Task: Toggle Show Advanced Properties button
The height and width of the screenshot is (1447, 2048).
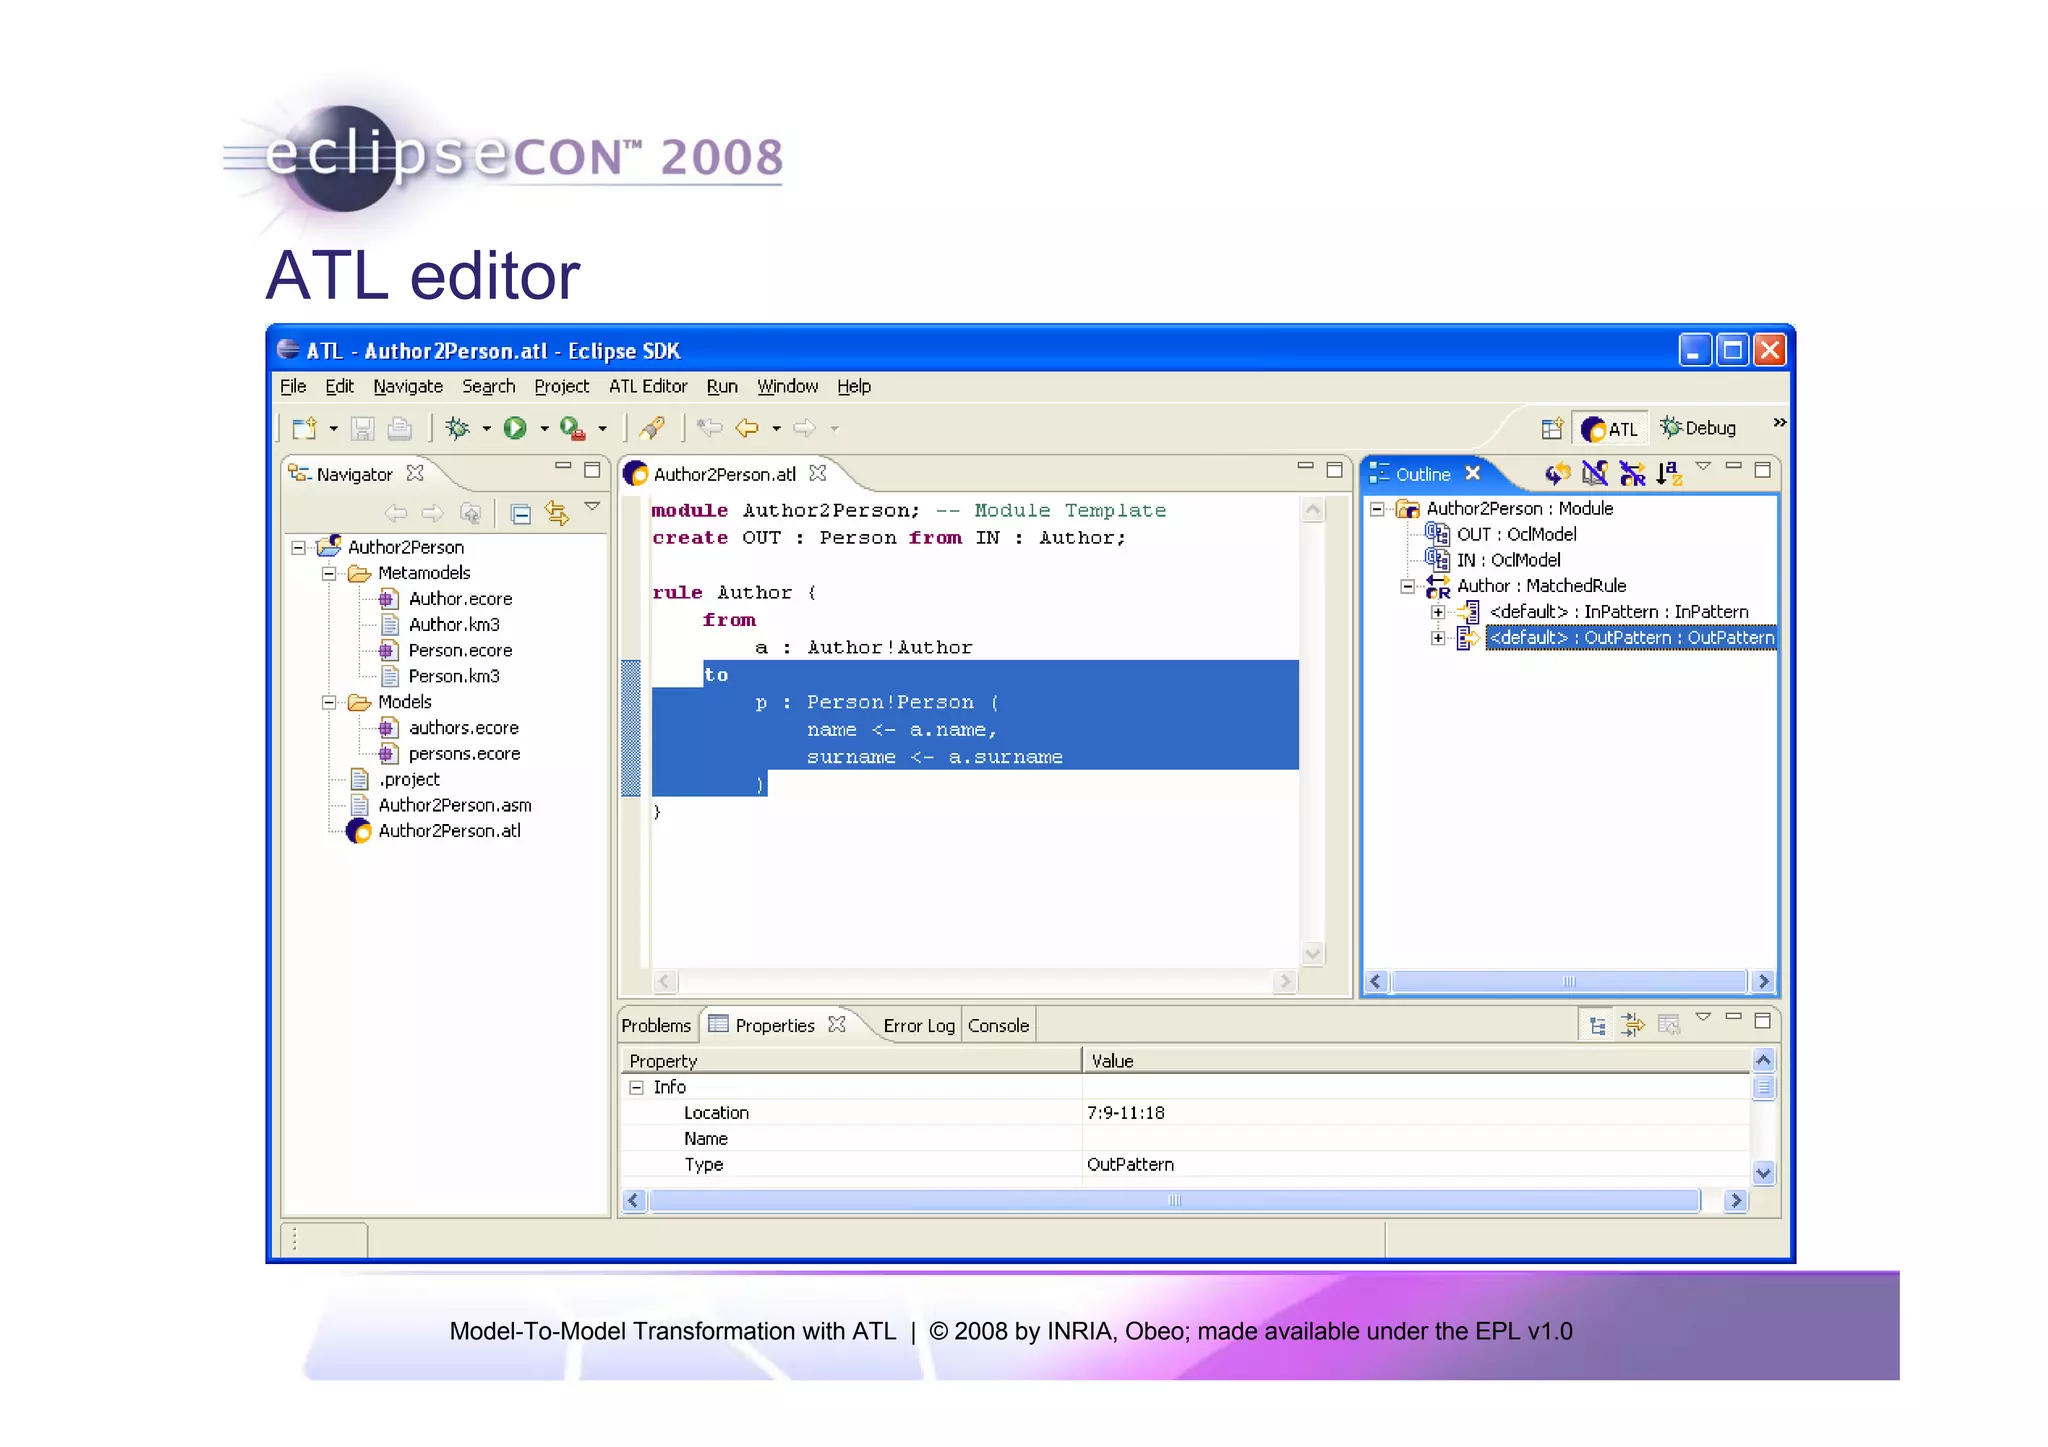Action: coord(1632,1025)
